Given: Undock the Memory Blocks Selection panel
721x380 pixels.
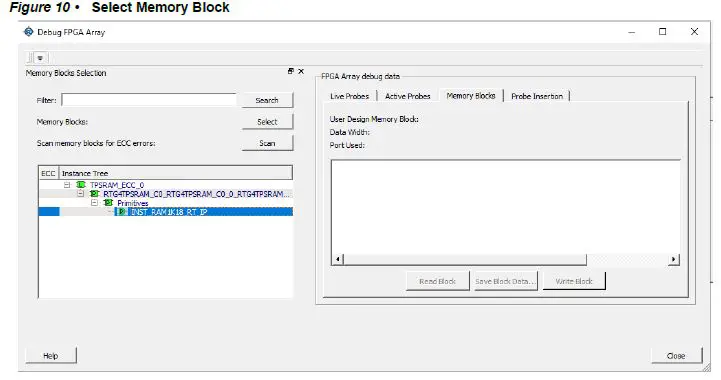Looking at the screenshot, I should click(291, 71).
